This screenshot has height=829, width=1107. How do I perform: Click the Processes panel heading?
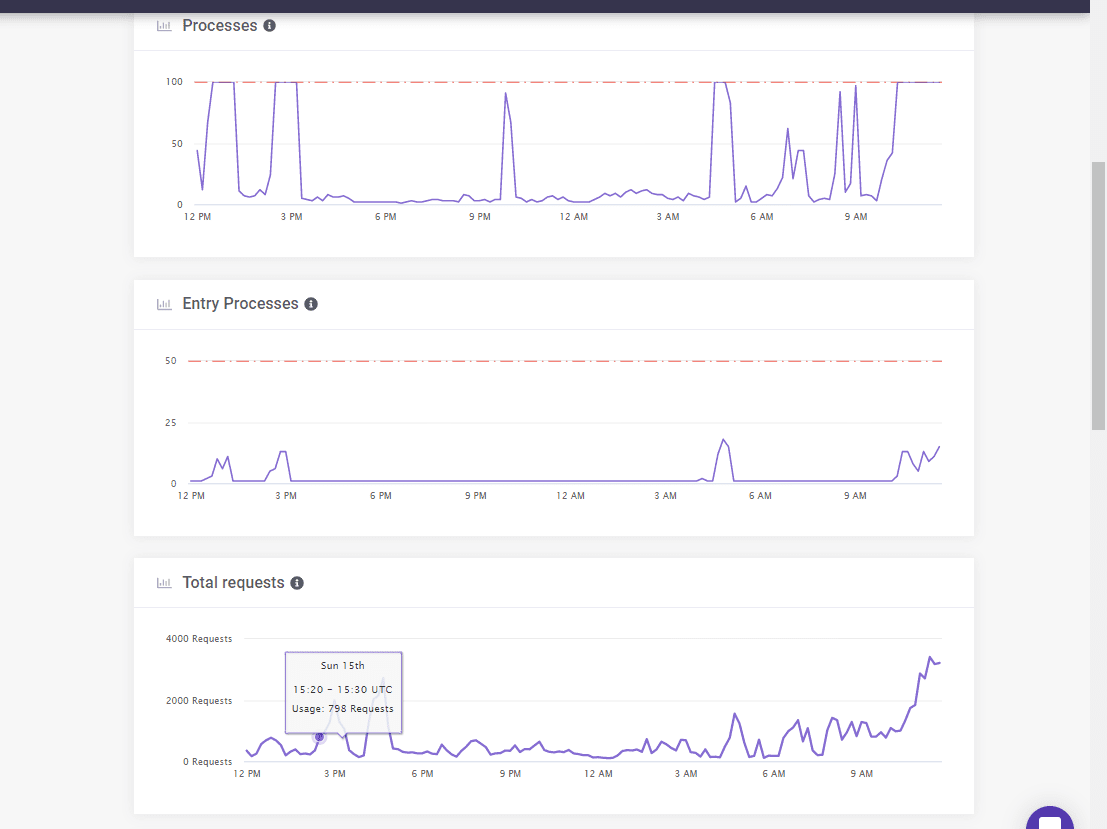point(219,26)
